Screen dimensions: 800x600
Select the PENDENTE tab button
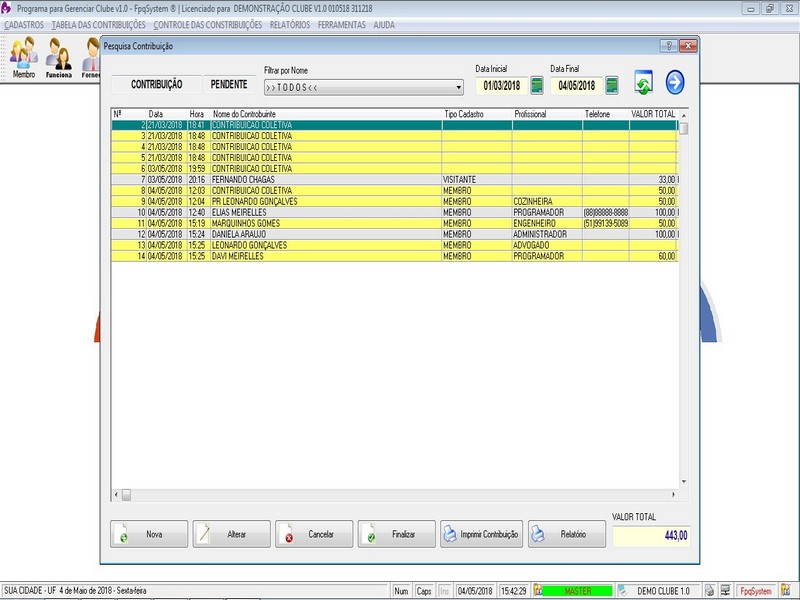tap(229, 85)
